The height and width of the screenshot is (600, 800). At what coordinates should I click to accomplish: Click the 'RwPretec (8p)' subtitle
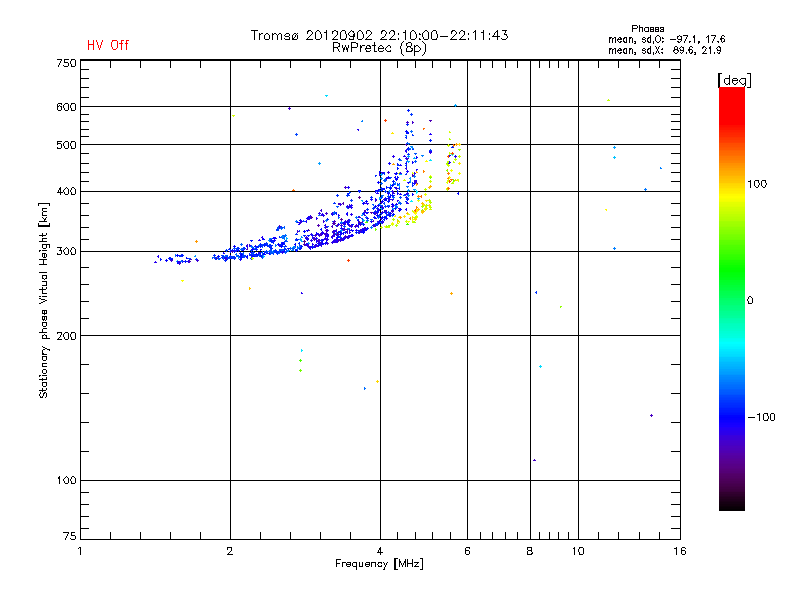point(379,48)
